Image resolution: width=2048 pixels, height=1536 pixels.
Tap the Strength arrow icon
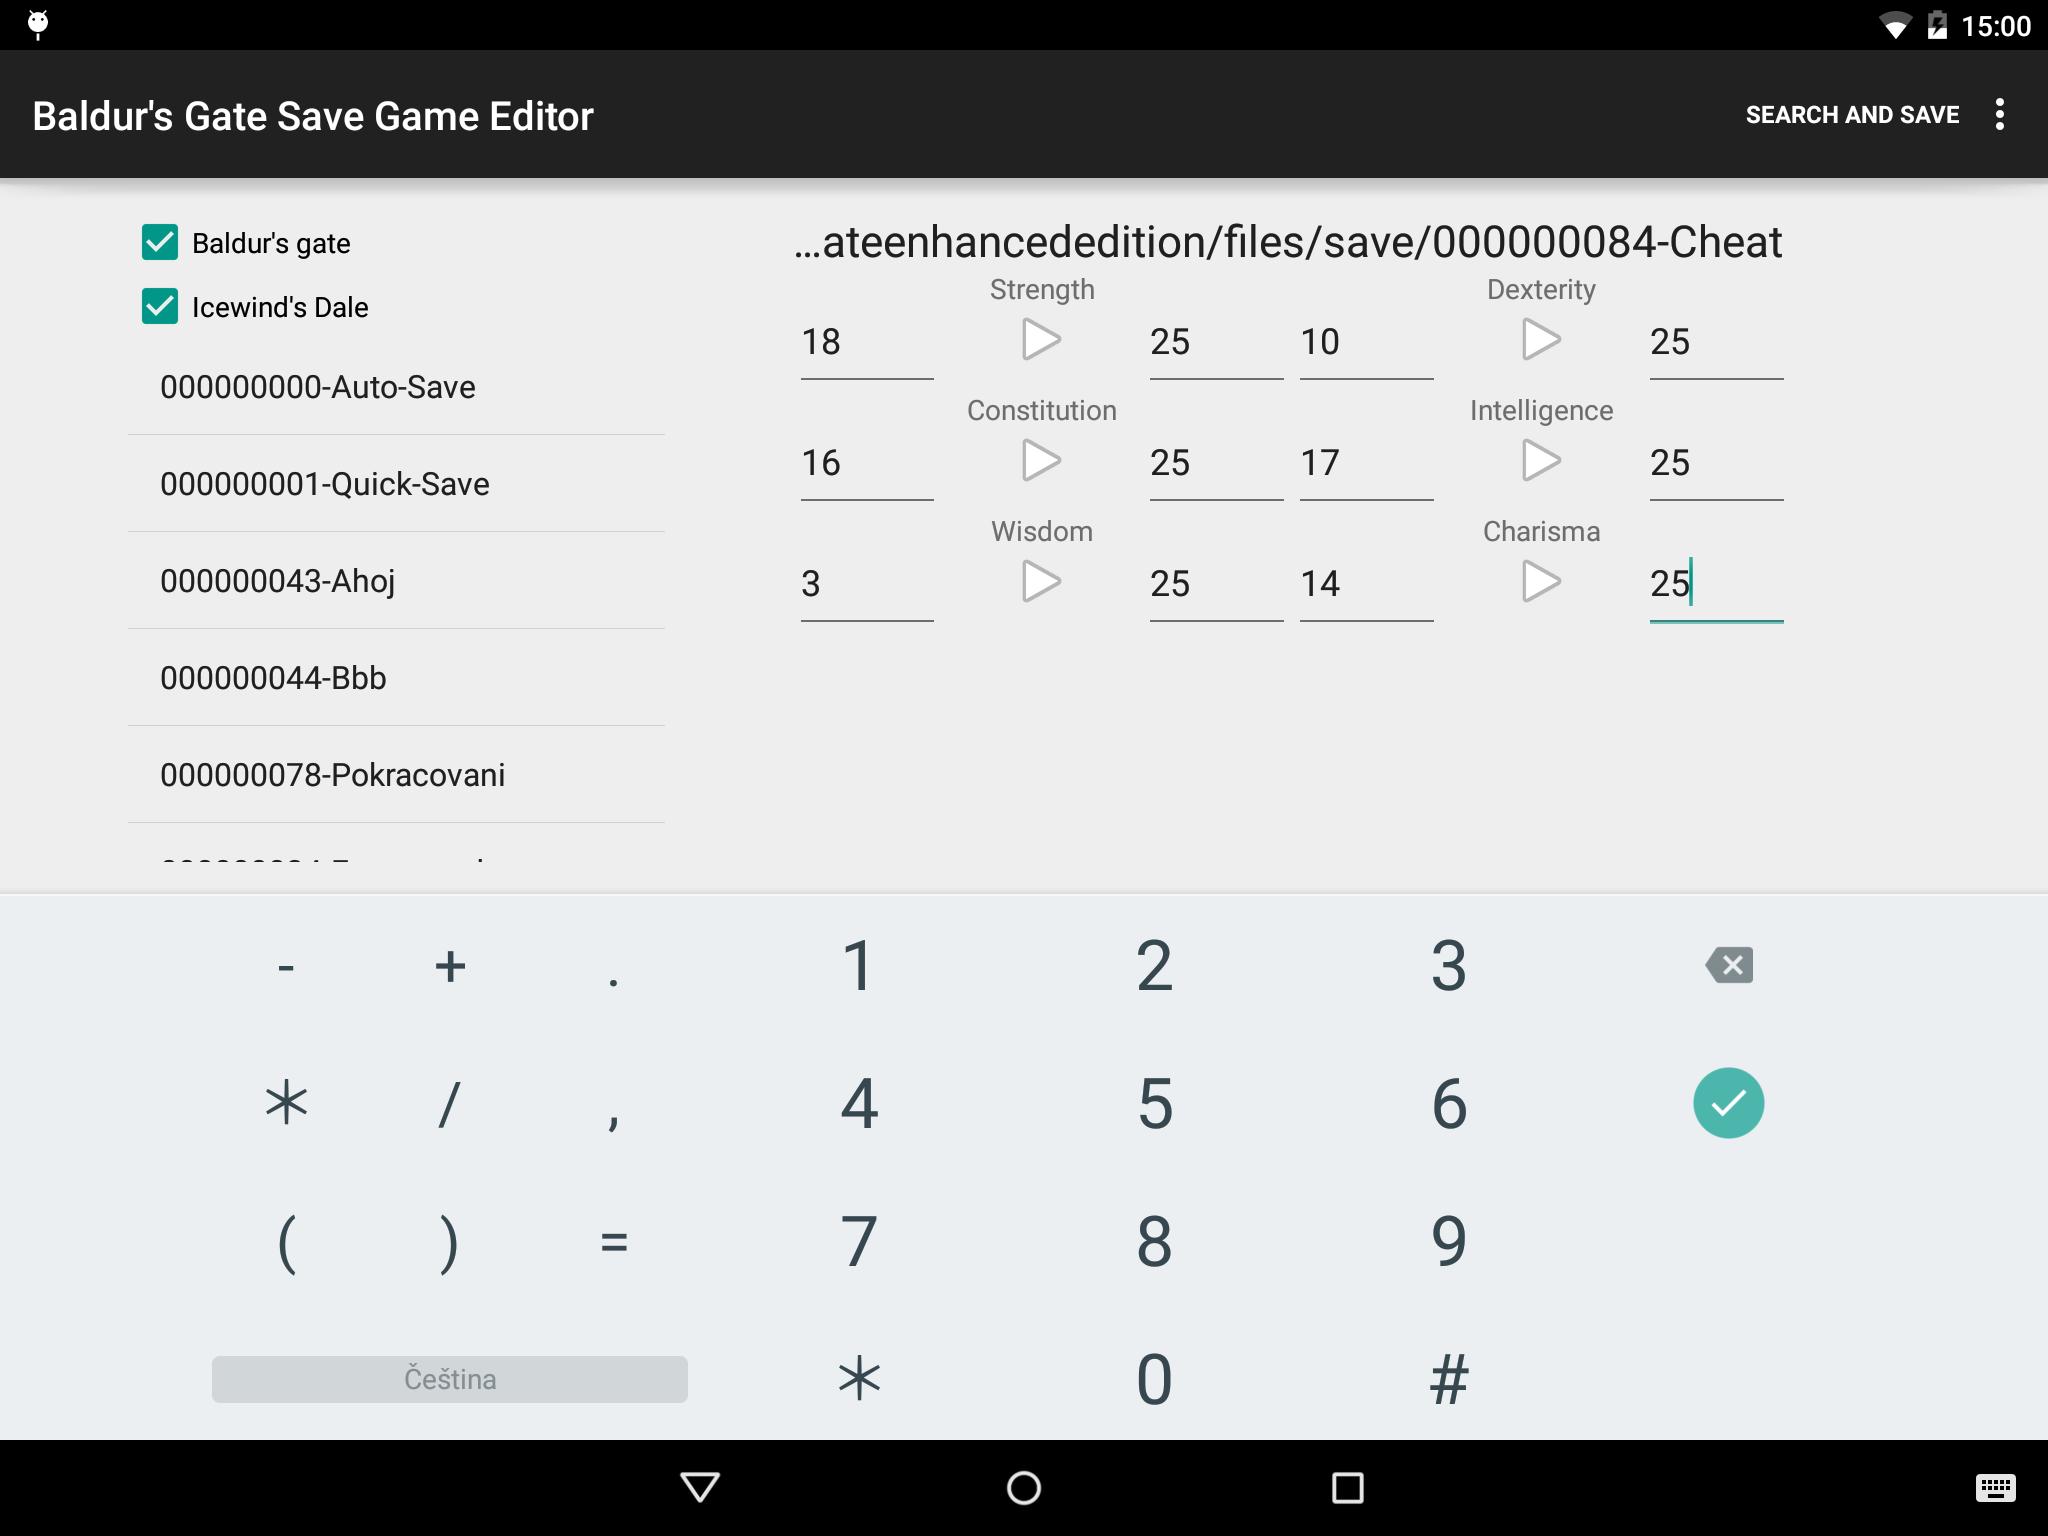[x=1041, y=340]
